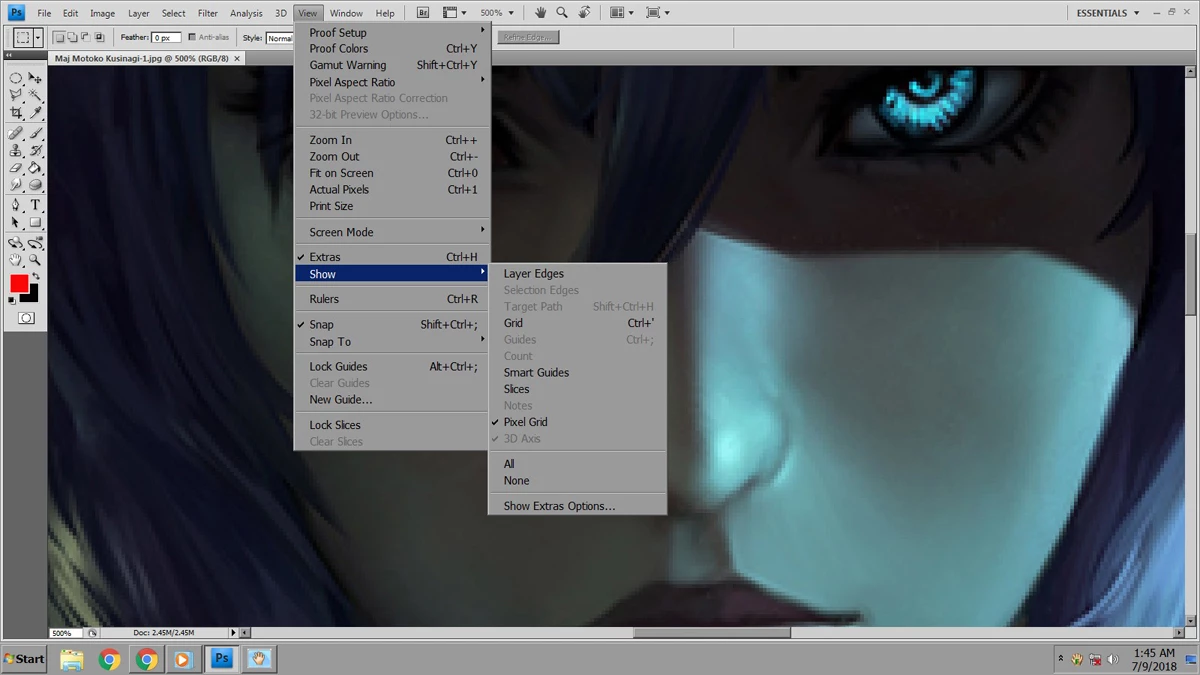Select the Elliptical Marquee tool
This screenshot has width=1200, height=675.
coord(16,78)
